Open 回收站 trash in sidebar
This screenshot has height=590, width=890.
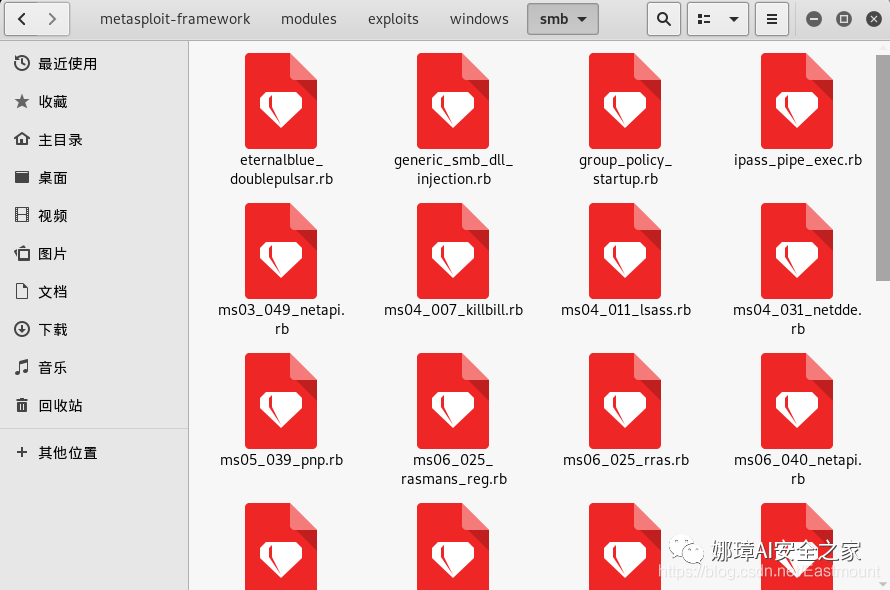pos(94,406)
